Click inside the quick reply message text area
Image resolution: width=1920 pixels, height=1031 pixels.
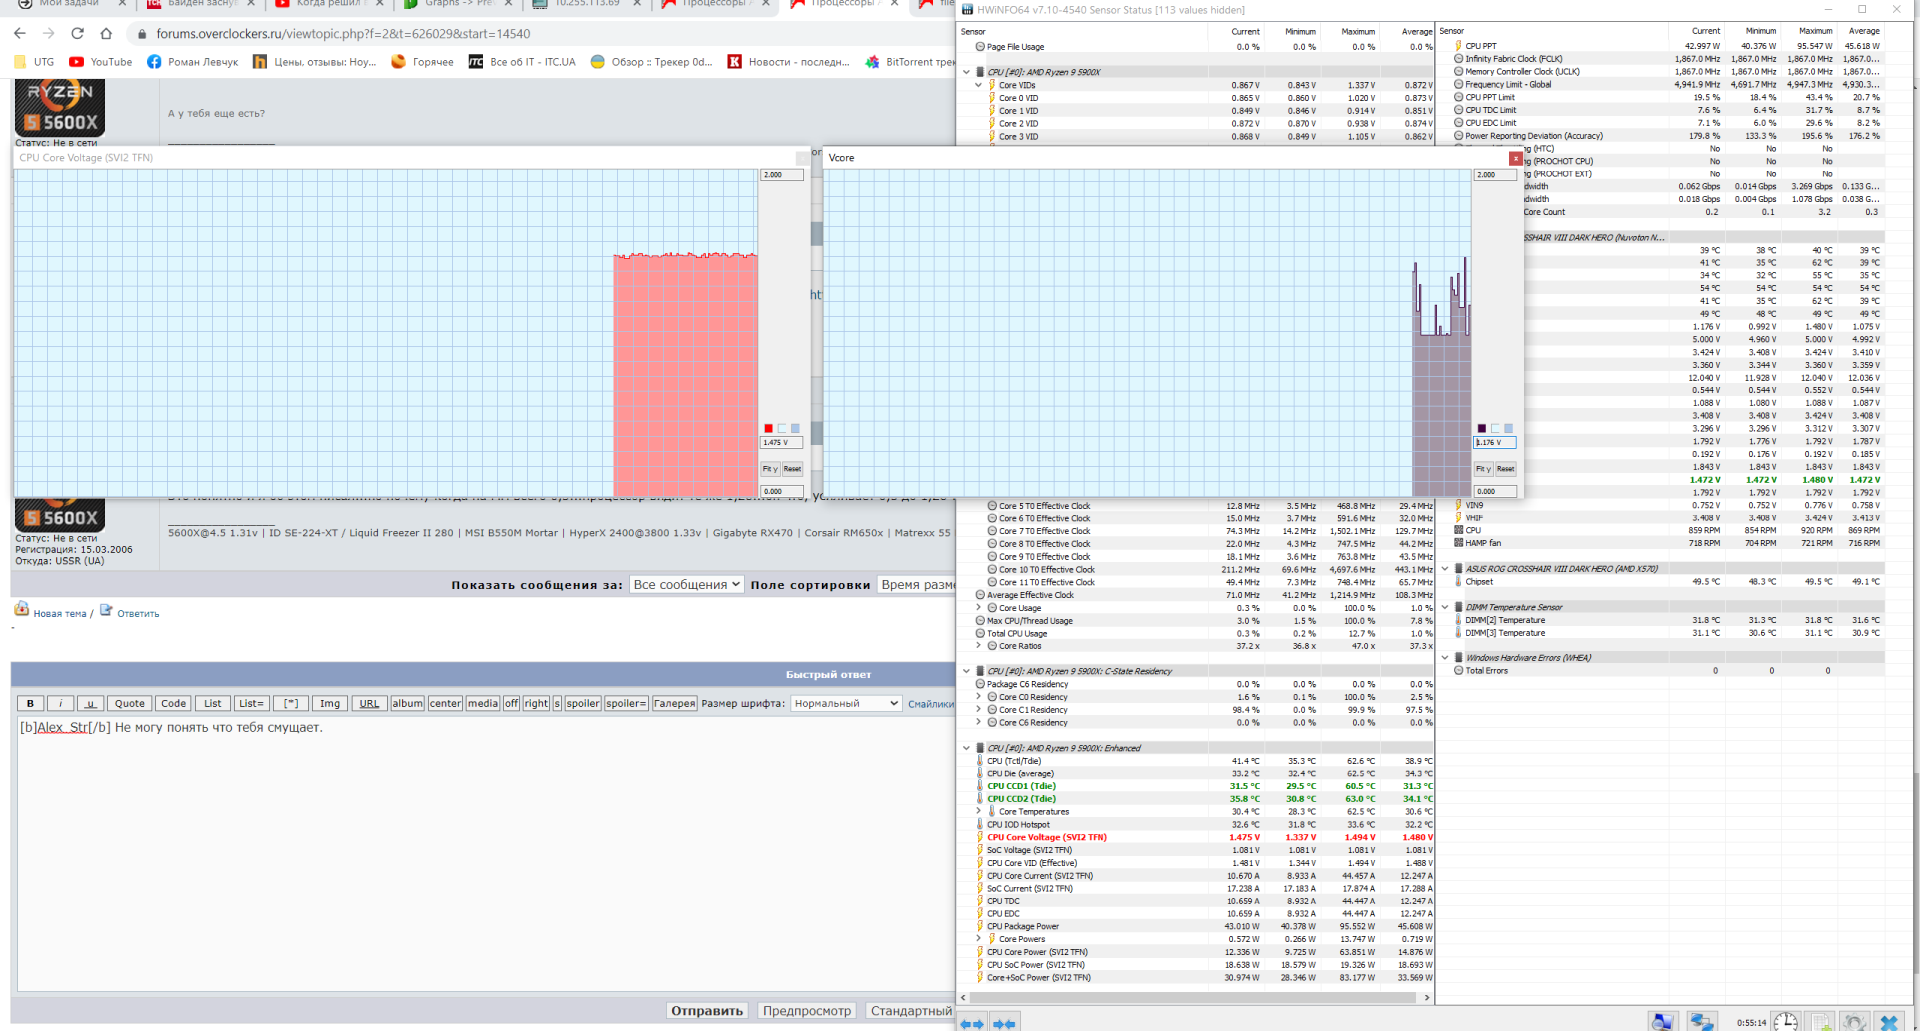(x=480, y=850)
